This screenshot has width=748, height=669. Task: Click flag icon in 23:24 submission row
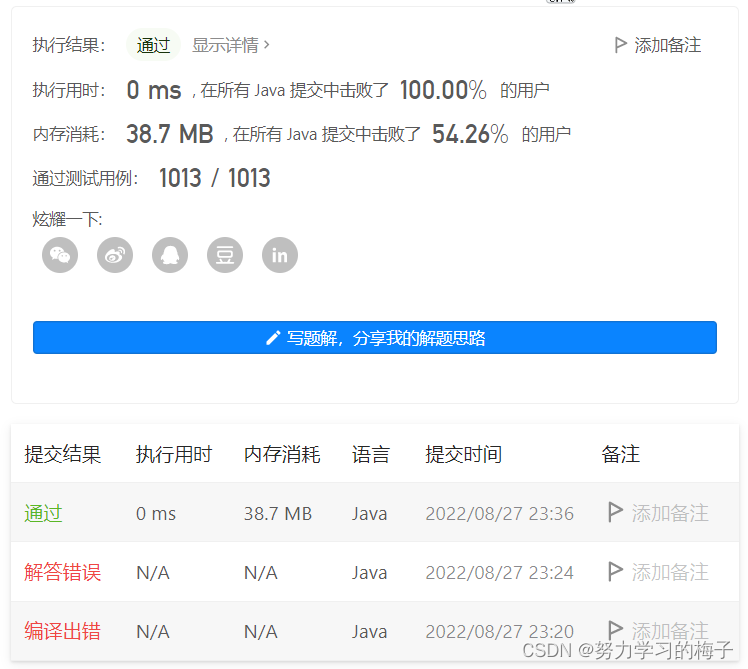tap(615, 571)
